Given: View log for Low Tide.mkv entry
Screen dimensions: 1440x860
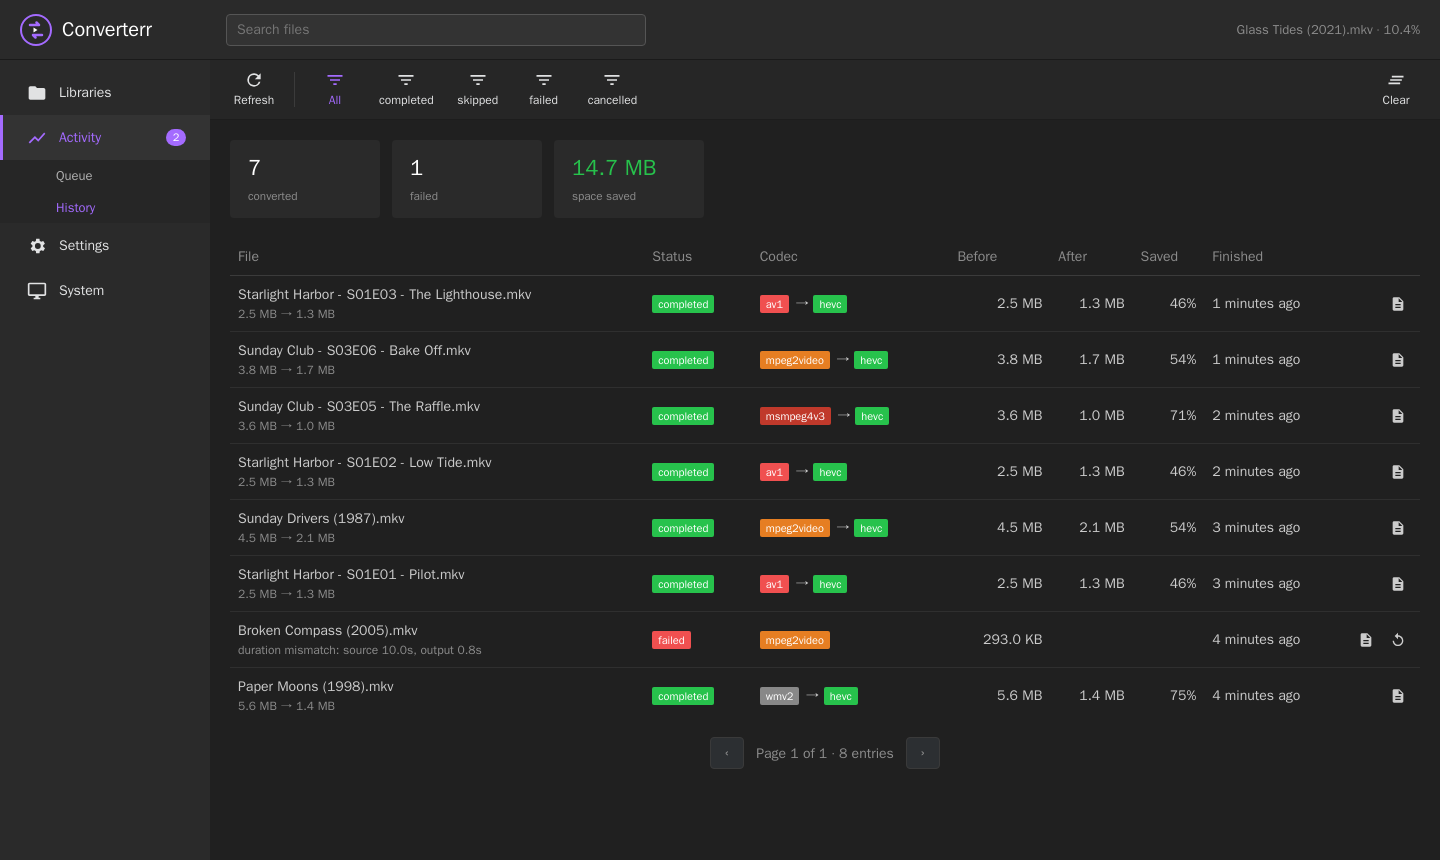Looking at the screenshot, I should 1398,472.
